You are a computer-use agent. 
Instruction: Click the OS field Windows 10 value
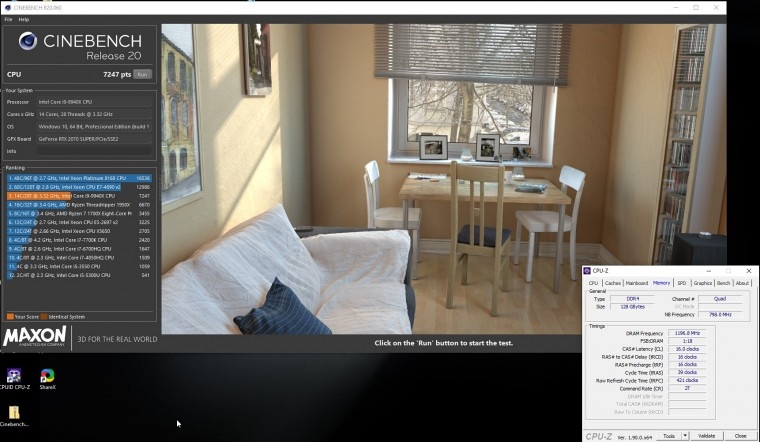[94, 126]
